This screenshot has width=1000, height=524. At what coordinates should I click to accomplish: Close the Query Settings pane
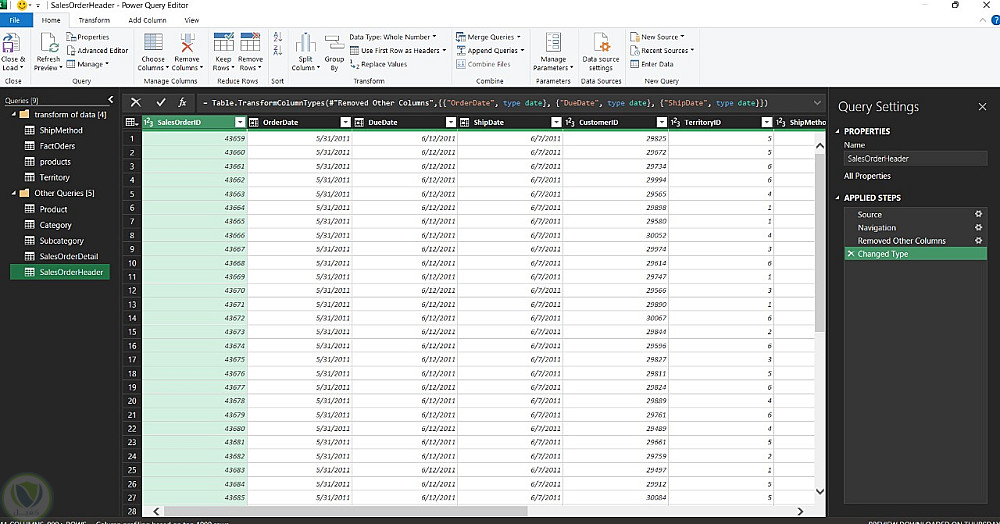[x=982, y=106]
